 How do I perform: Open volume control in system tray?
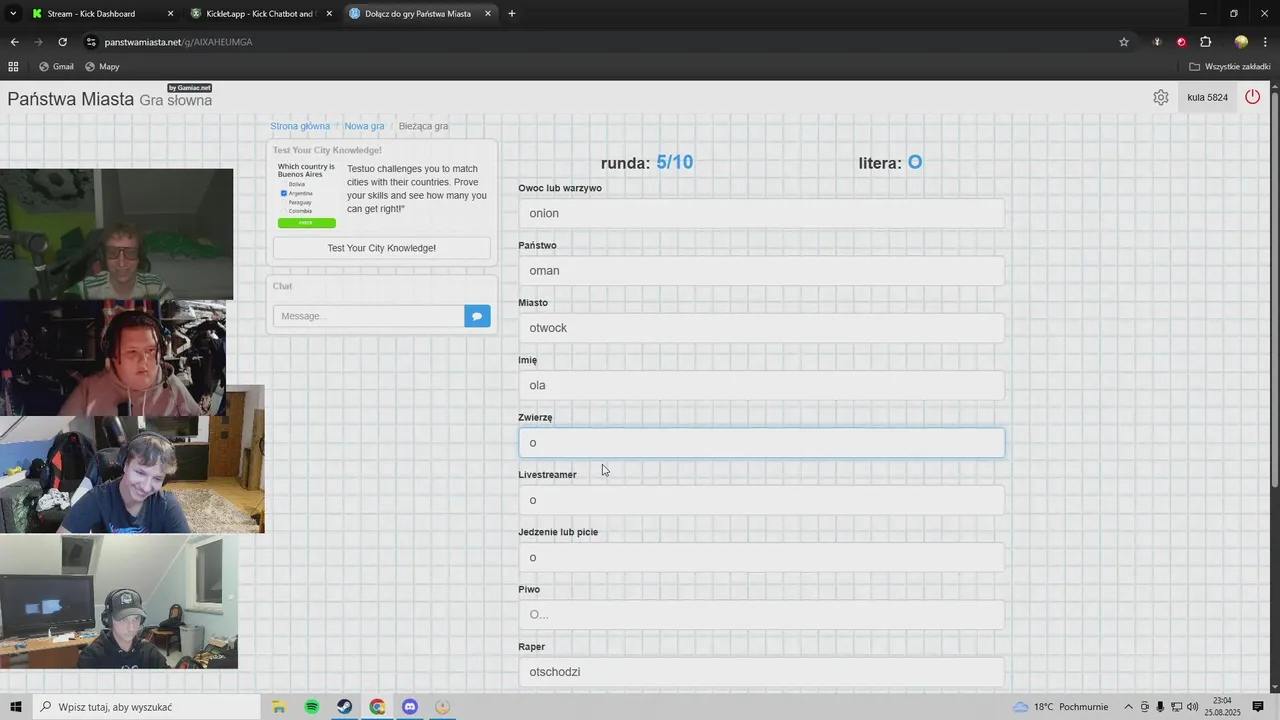tap(1192, 707)
